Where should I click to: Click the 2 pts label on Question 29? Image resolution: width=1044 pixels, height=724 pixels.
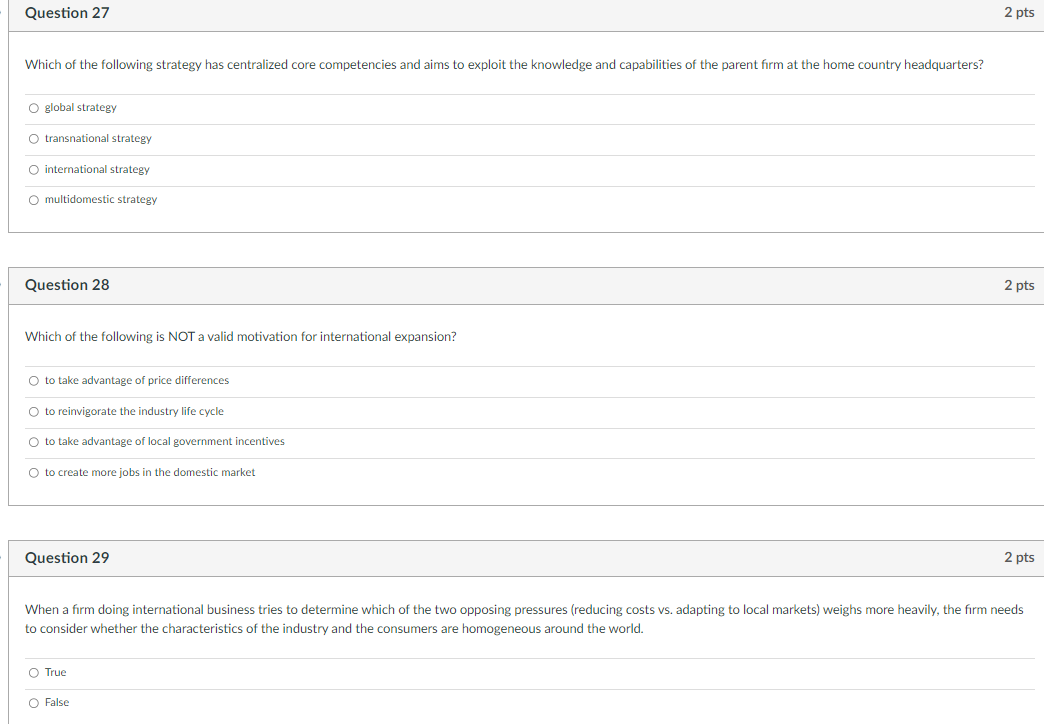[1019, 557]
